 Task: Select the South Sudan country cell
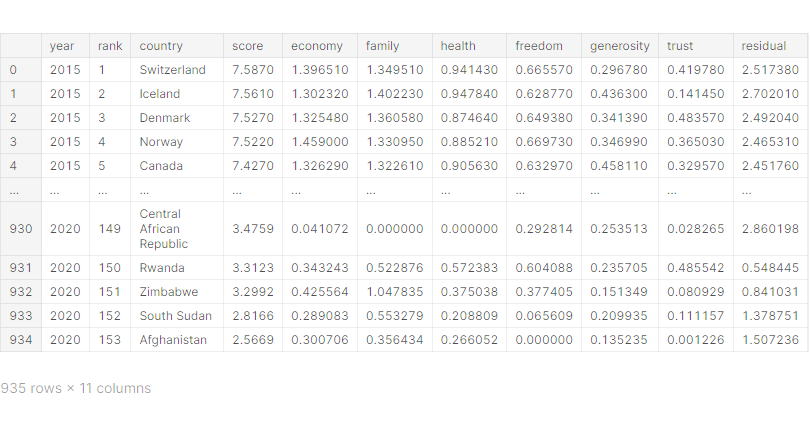coord(176,316)
